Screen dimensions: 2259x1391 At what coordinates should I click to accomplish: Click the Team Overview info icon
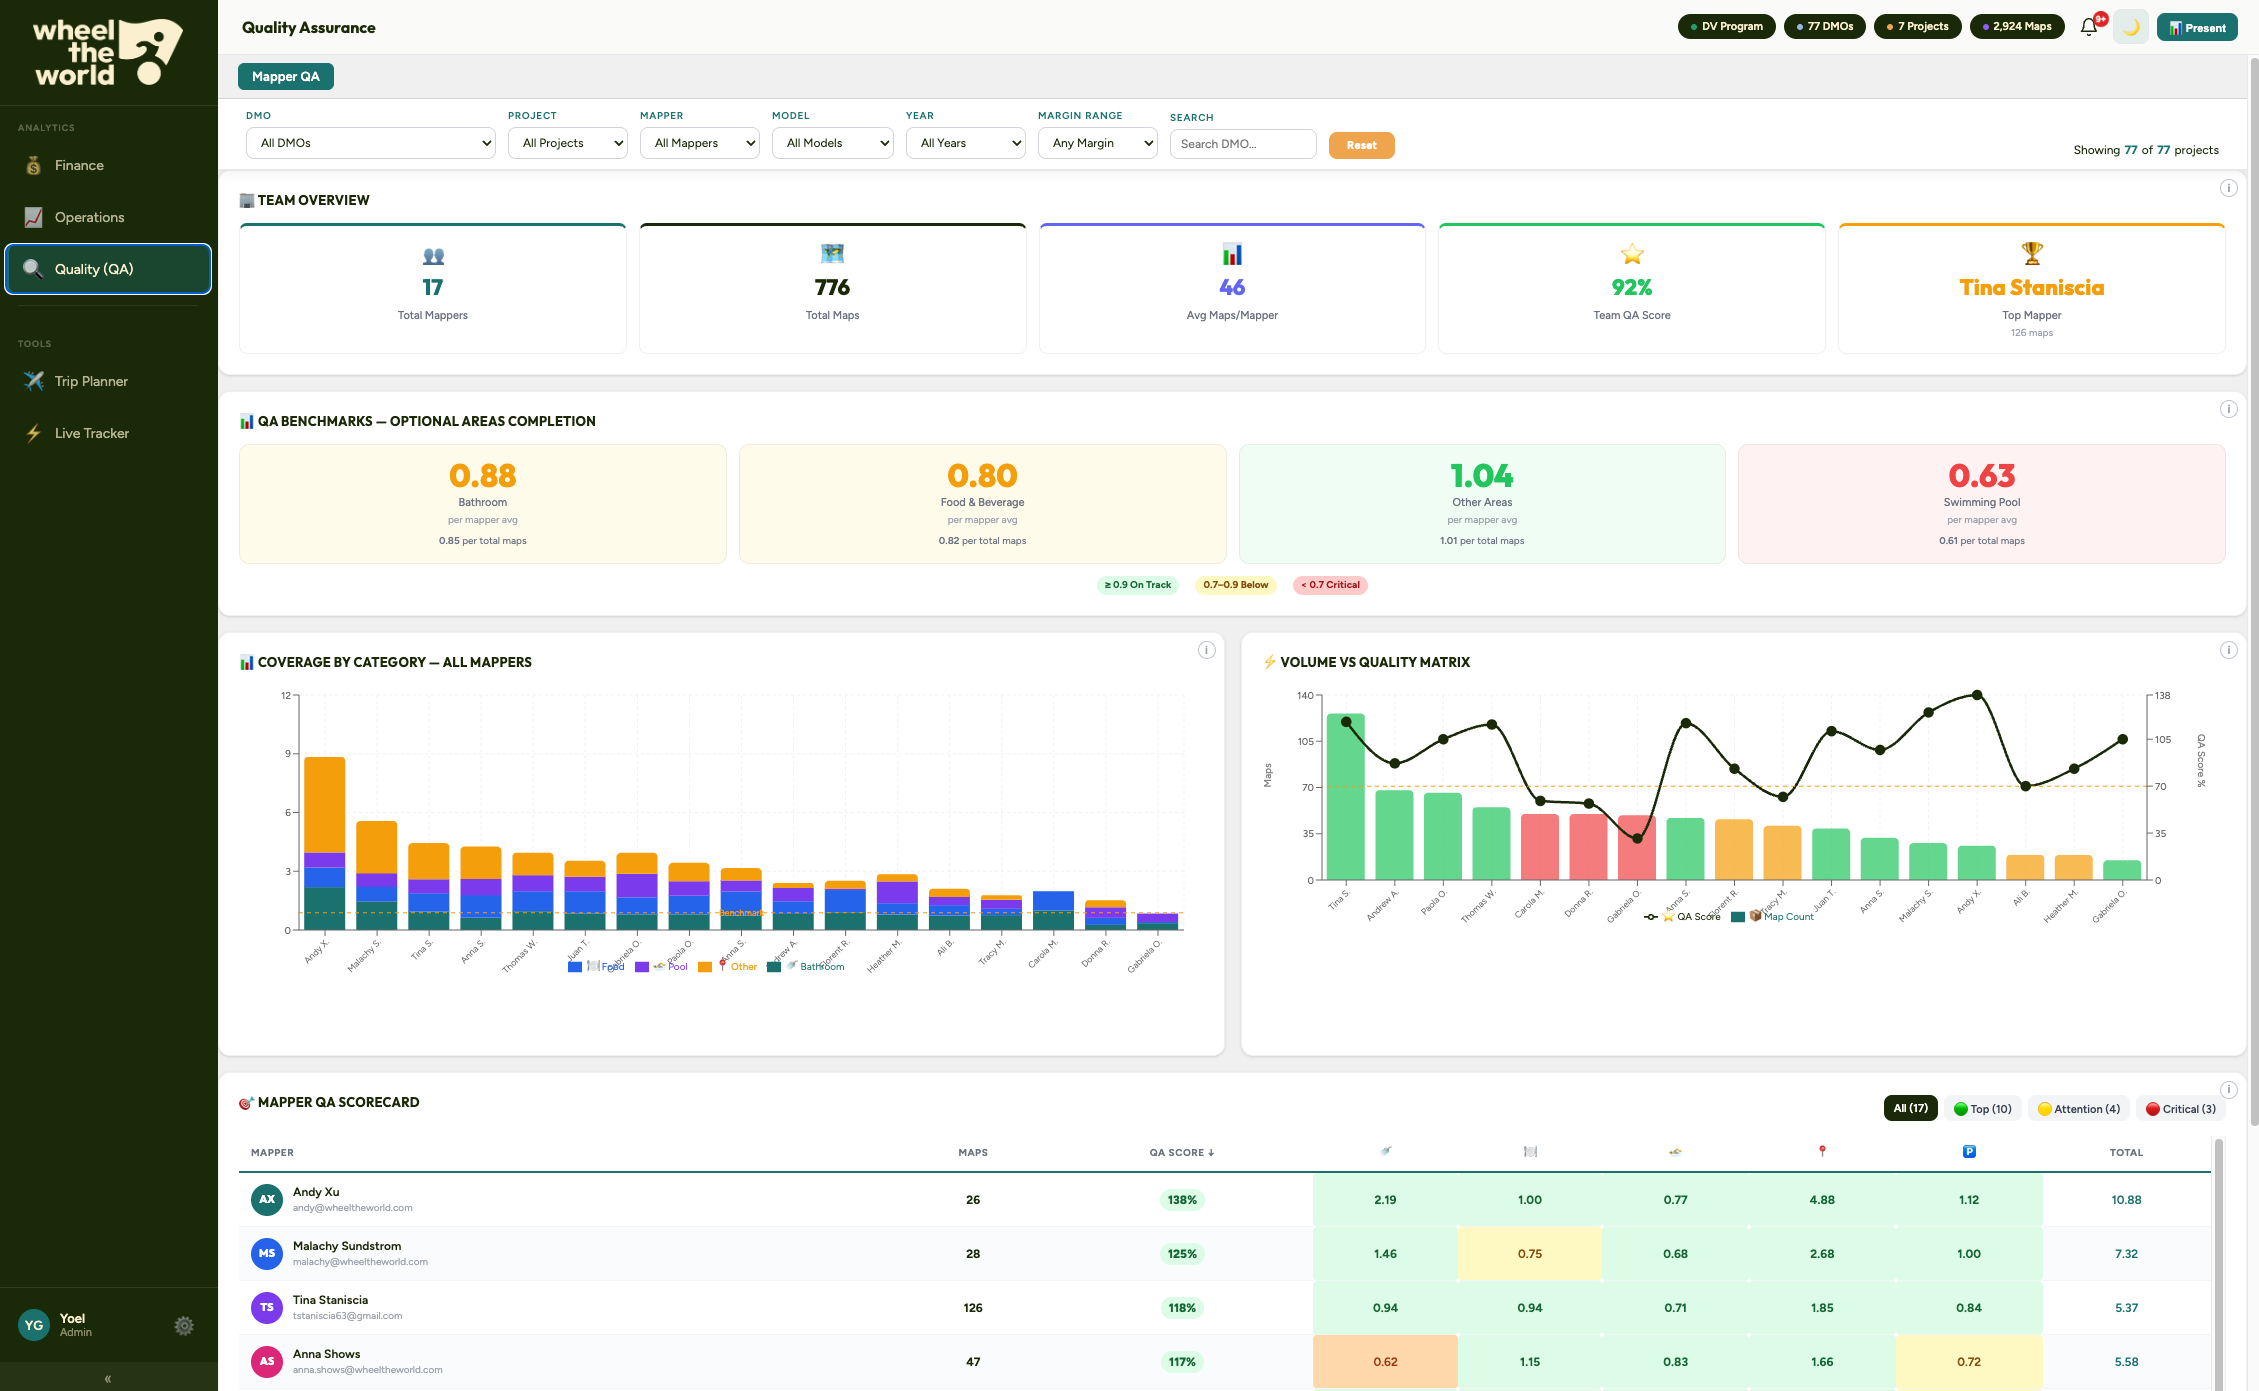(2228, 188)
